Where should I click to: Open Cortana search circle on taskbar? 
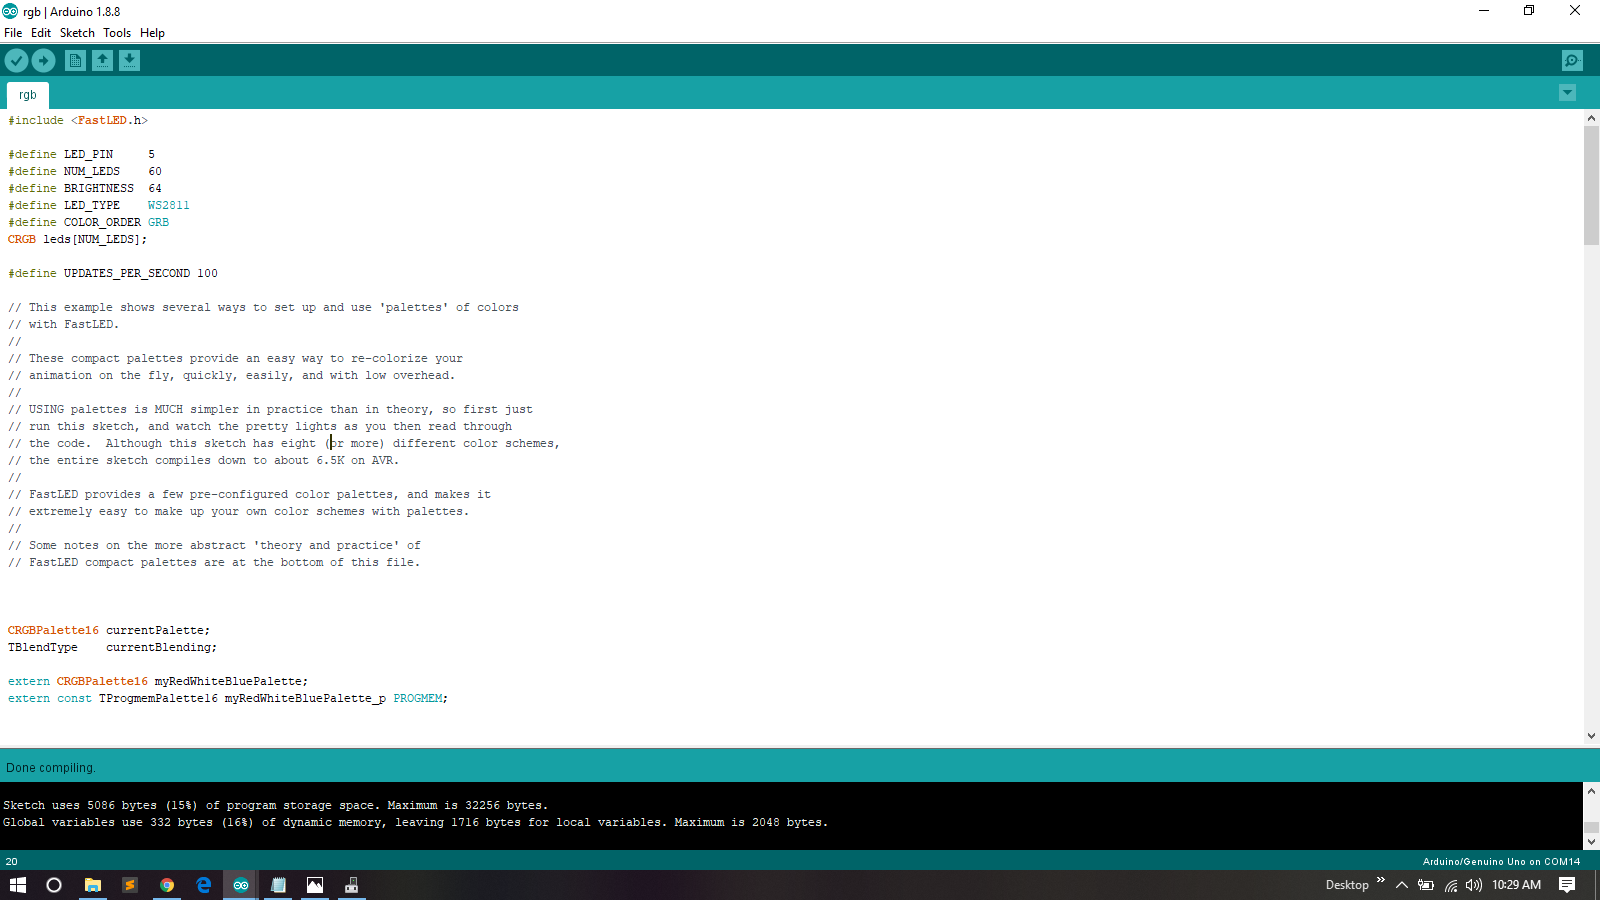pos(54,885)
